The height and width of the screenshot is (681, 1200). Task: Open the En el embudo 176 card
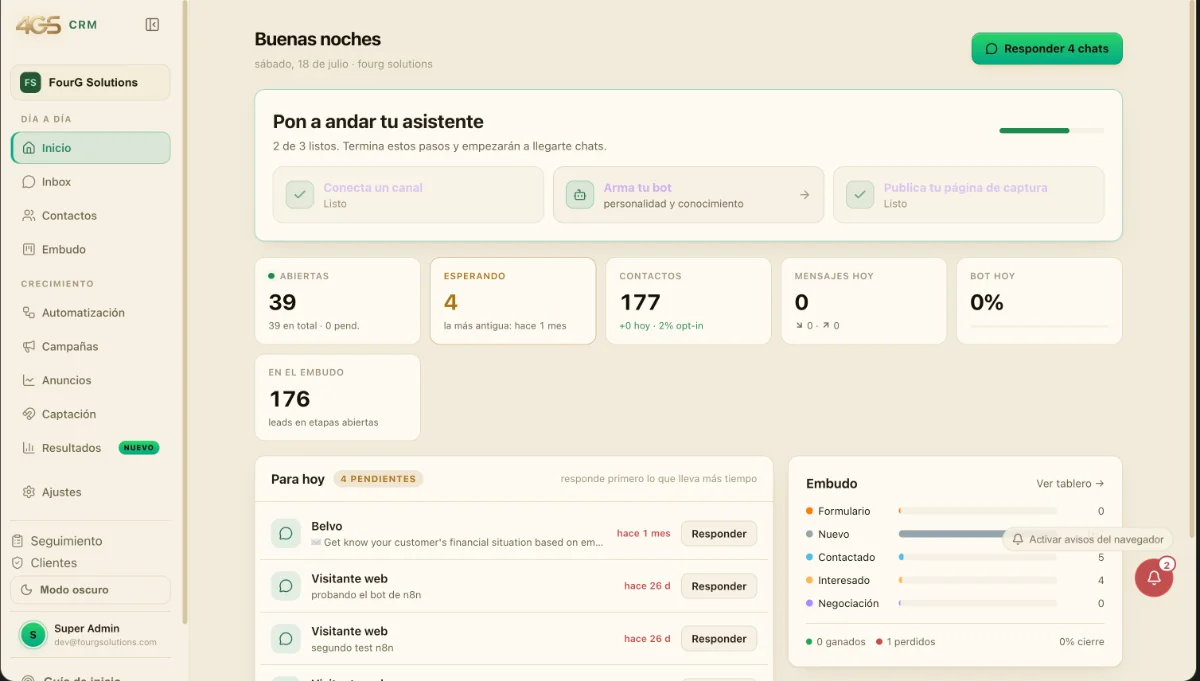337,397
